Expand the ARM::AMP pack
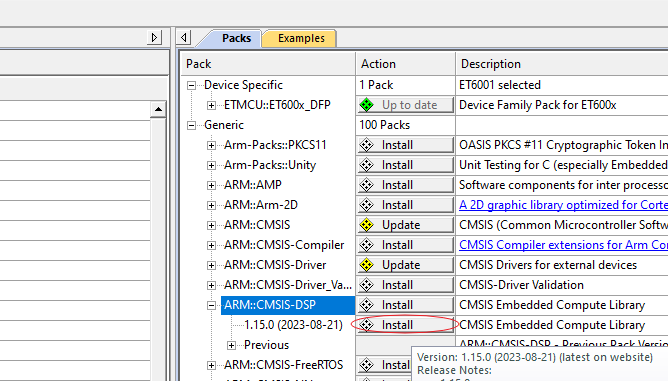This screenshot has width=668, height=381. (x=211, y=185)
